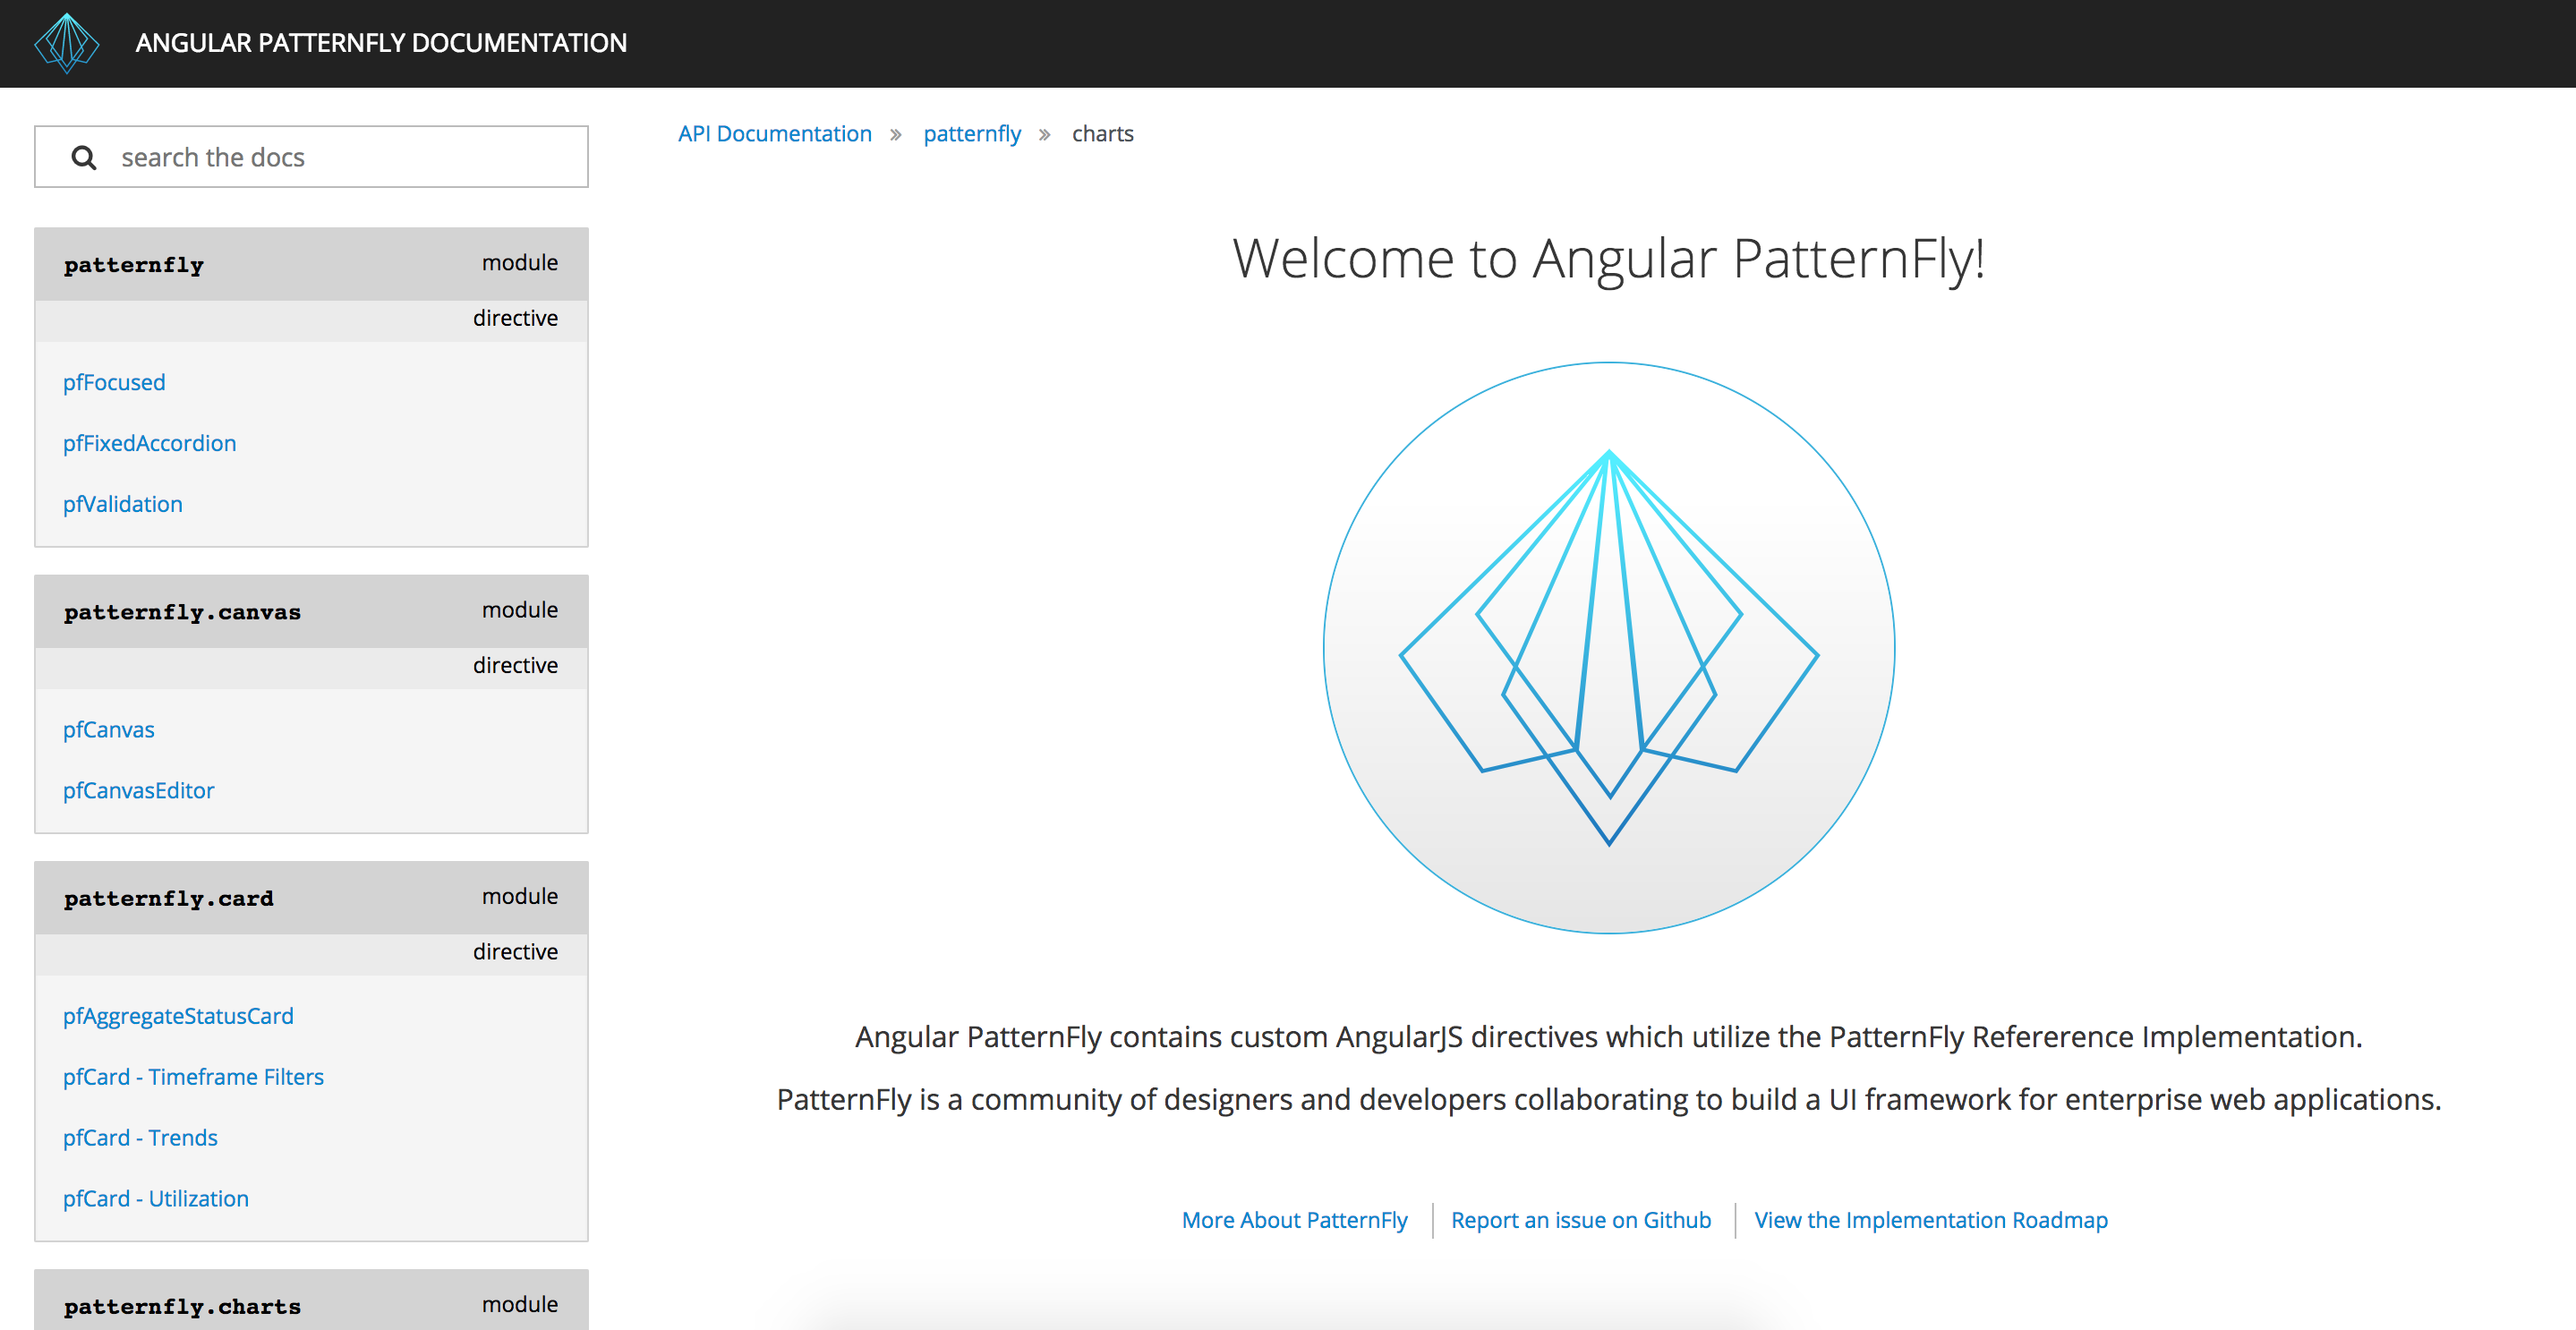Click the large PatternFly diamond logo image

coord(1608,648)
